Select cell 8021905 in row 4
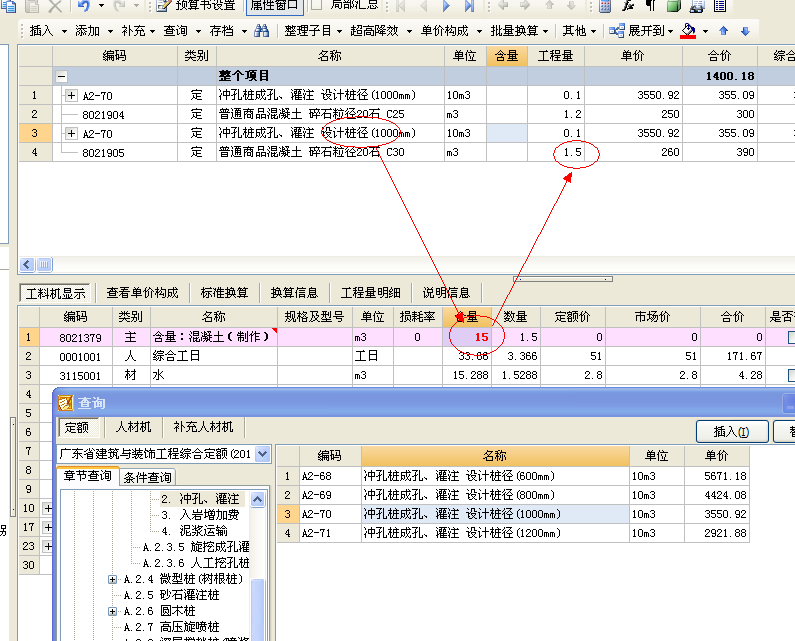Image resolution: width=795 pixels, height=641 pixels. pos(115,153)
